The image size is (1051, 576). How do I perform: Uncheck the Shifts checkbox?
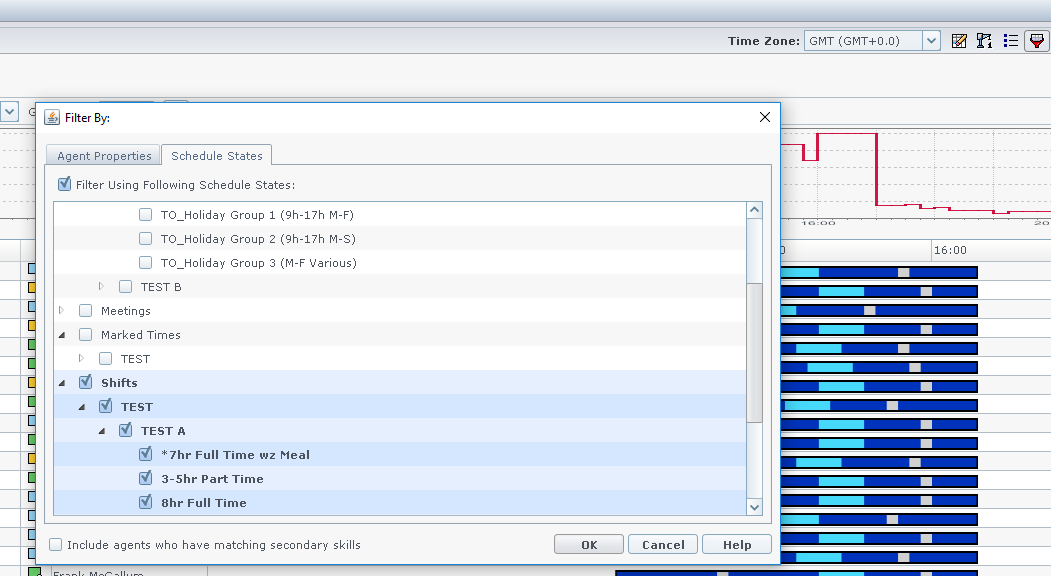pos(85,382)
